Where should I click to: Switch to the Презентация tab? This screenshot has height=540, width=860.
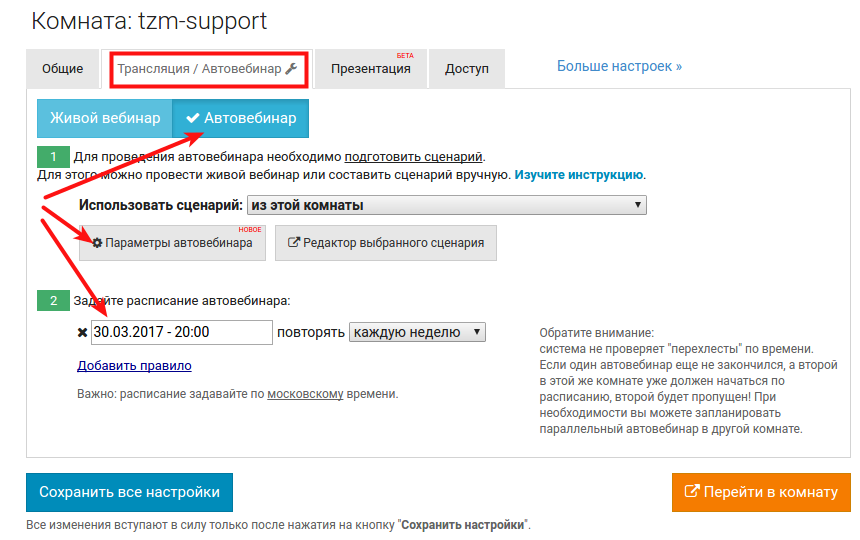[x=371, y=69]
